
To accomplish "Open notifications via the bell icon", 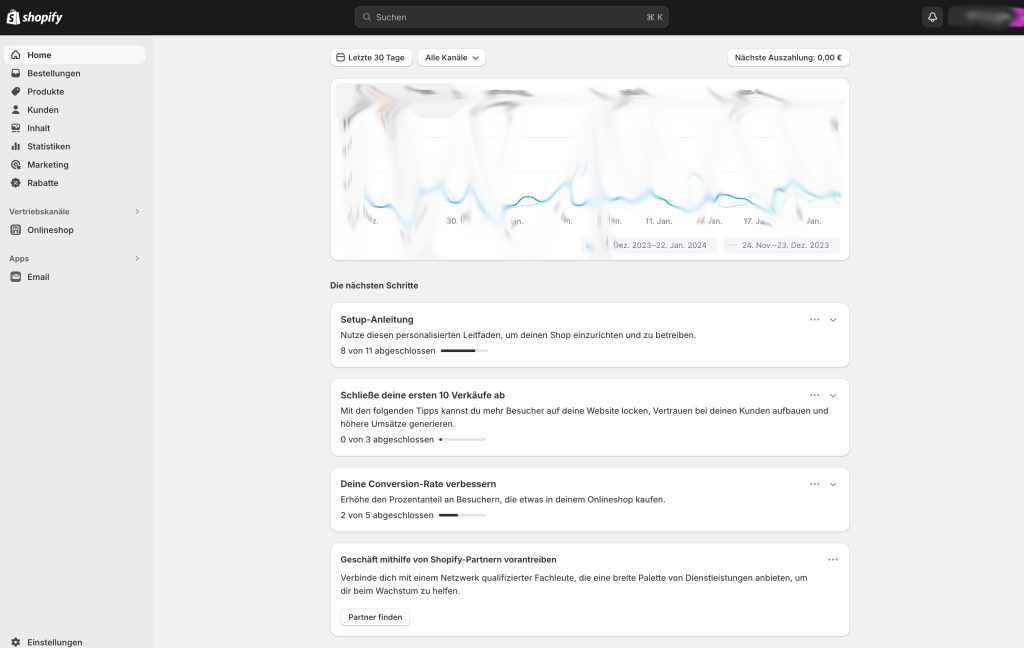I will pos(932,17).
